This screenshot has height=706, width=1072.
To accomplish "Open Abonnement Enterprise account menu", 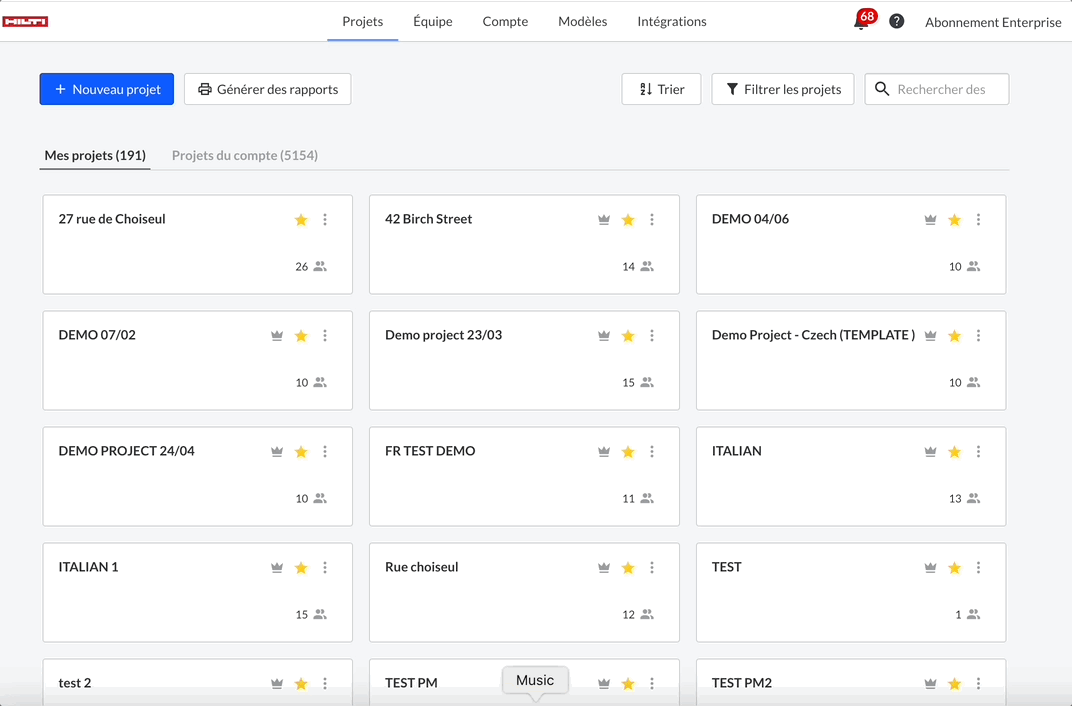I will pos(993,22).
